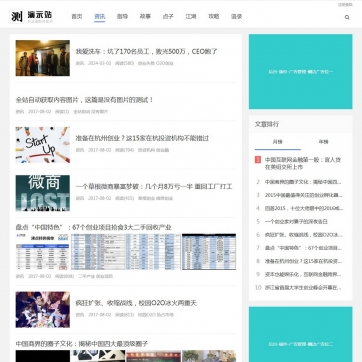Open the 点子 nav item

pyautogui.click(x=168, y=16)
